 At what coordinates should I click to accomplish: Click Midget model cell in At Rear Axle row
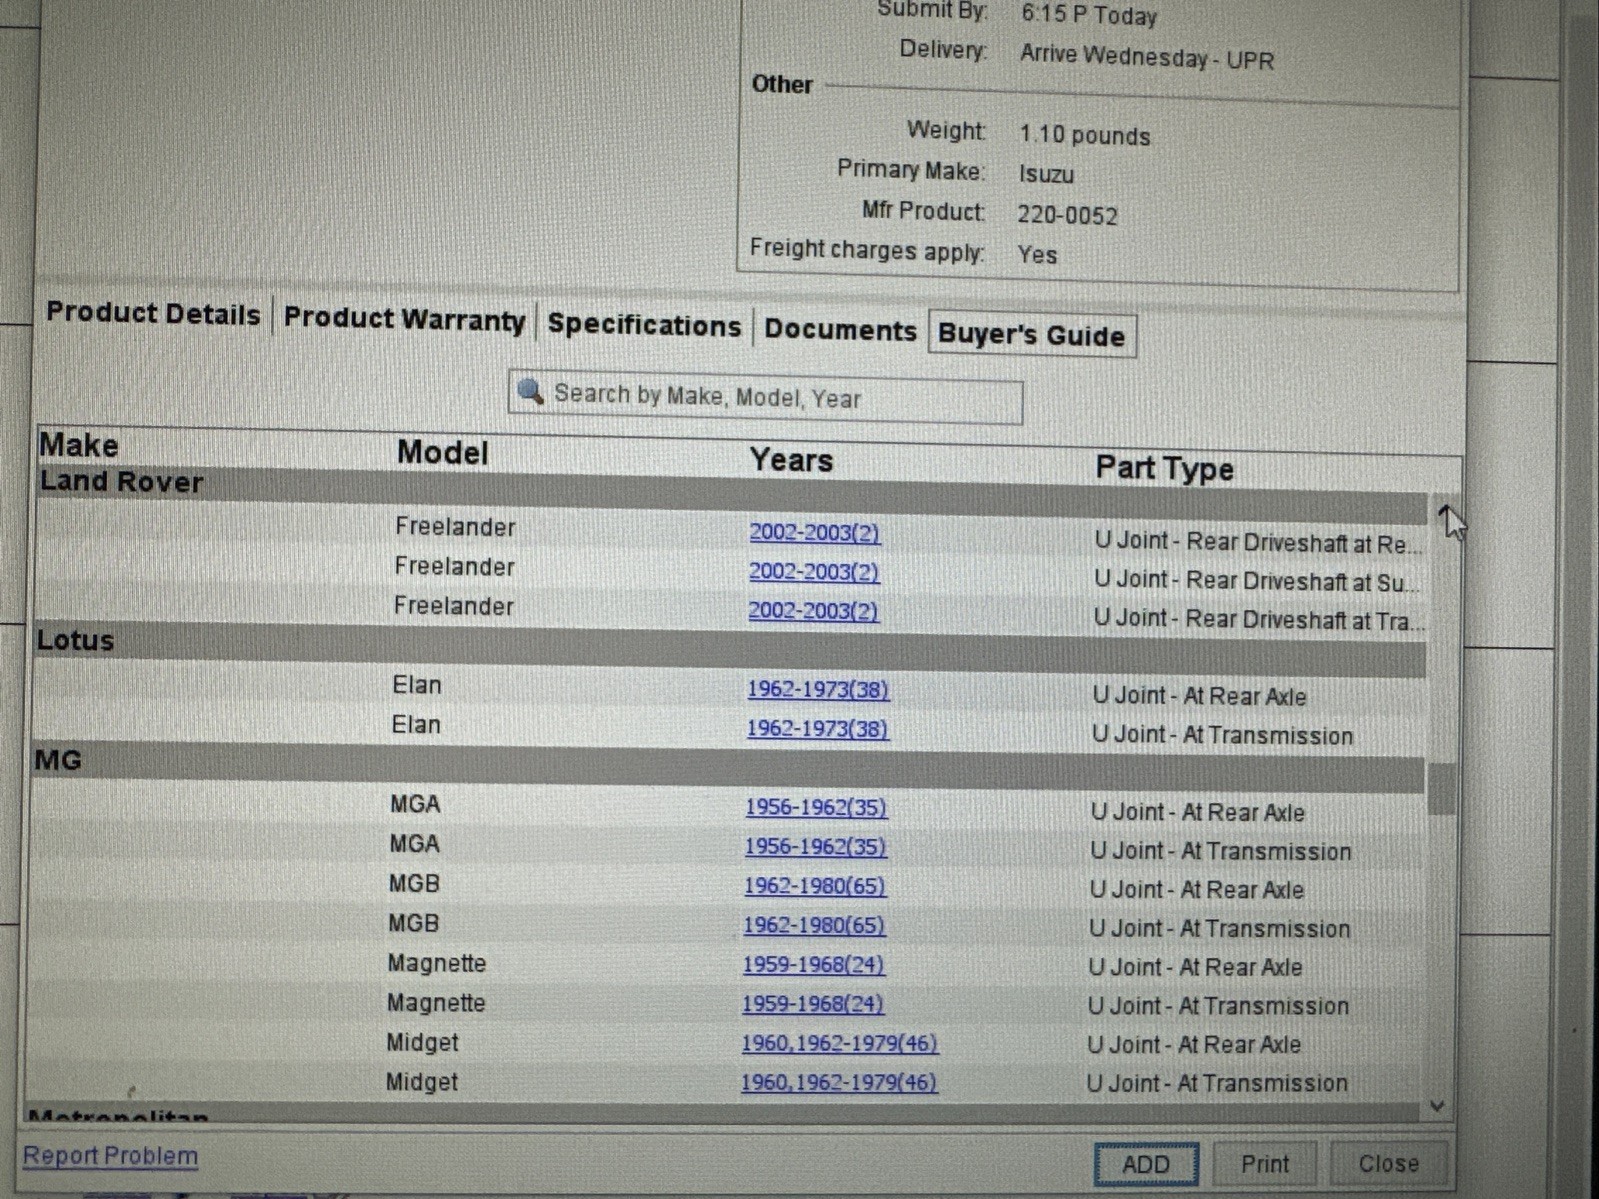click(422, 1043)
